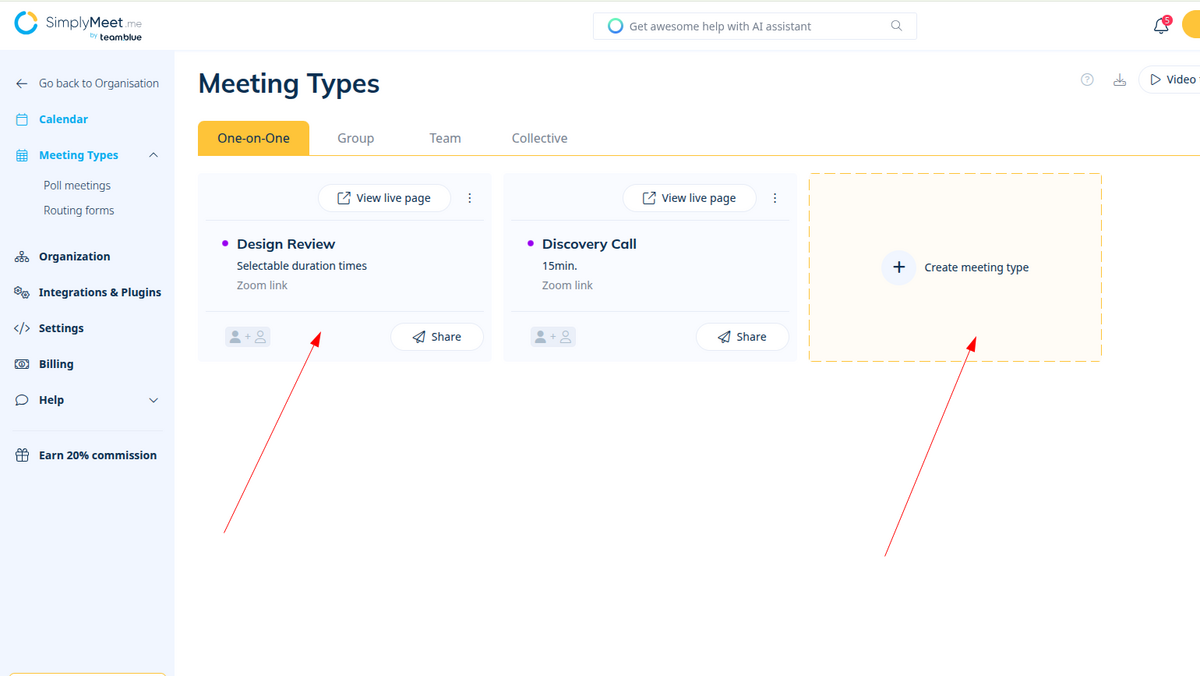Image resolution: width=1200 pixels, height=676 pixels.
Task: Open the Organization section
Action: pos(74,257)
